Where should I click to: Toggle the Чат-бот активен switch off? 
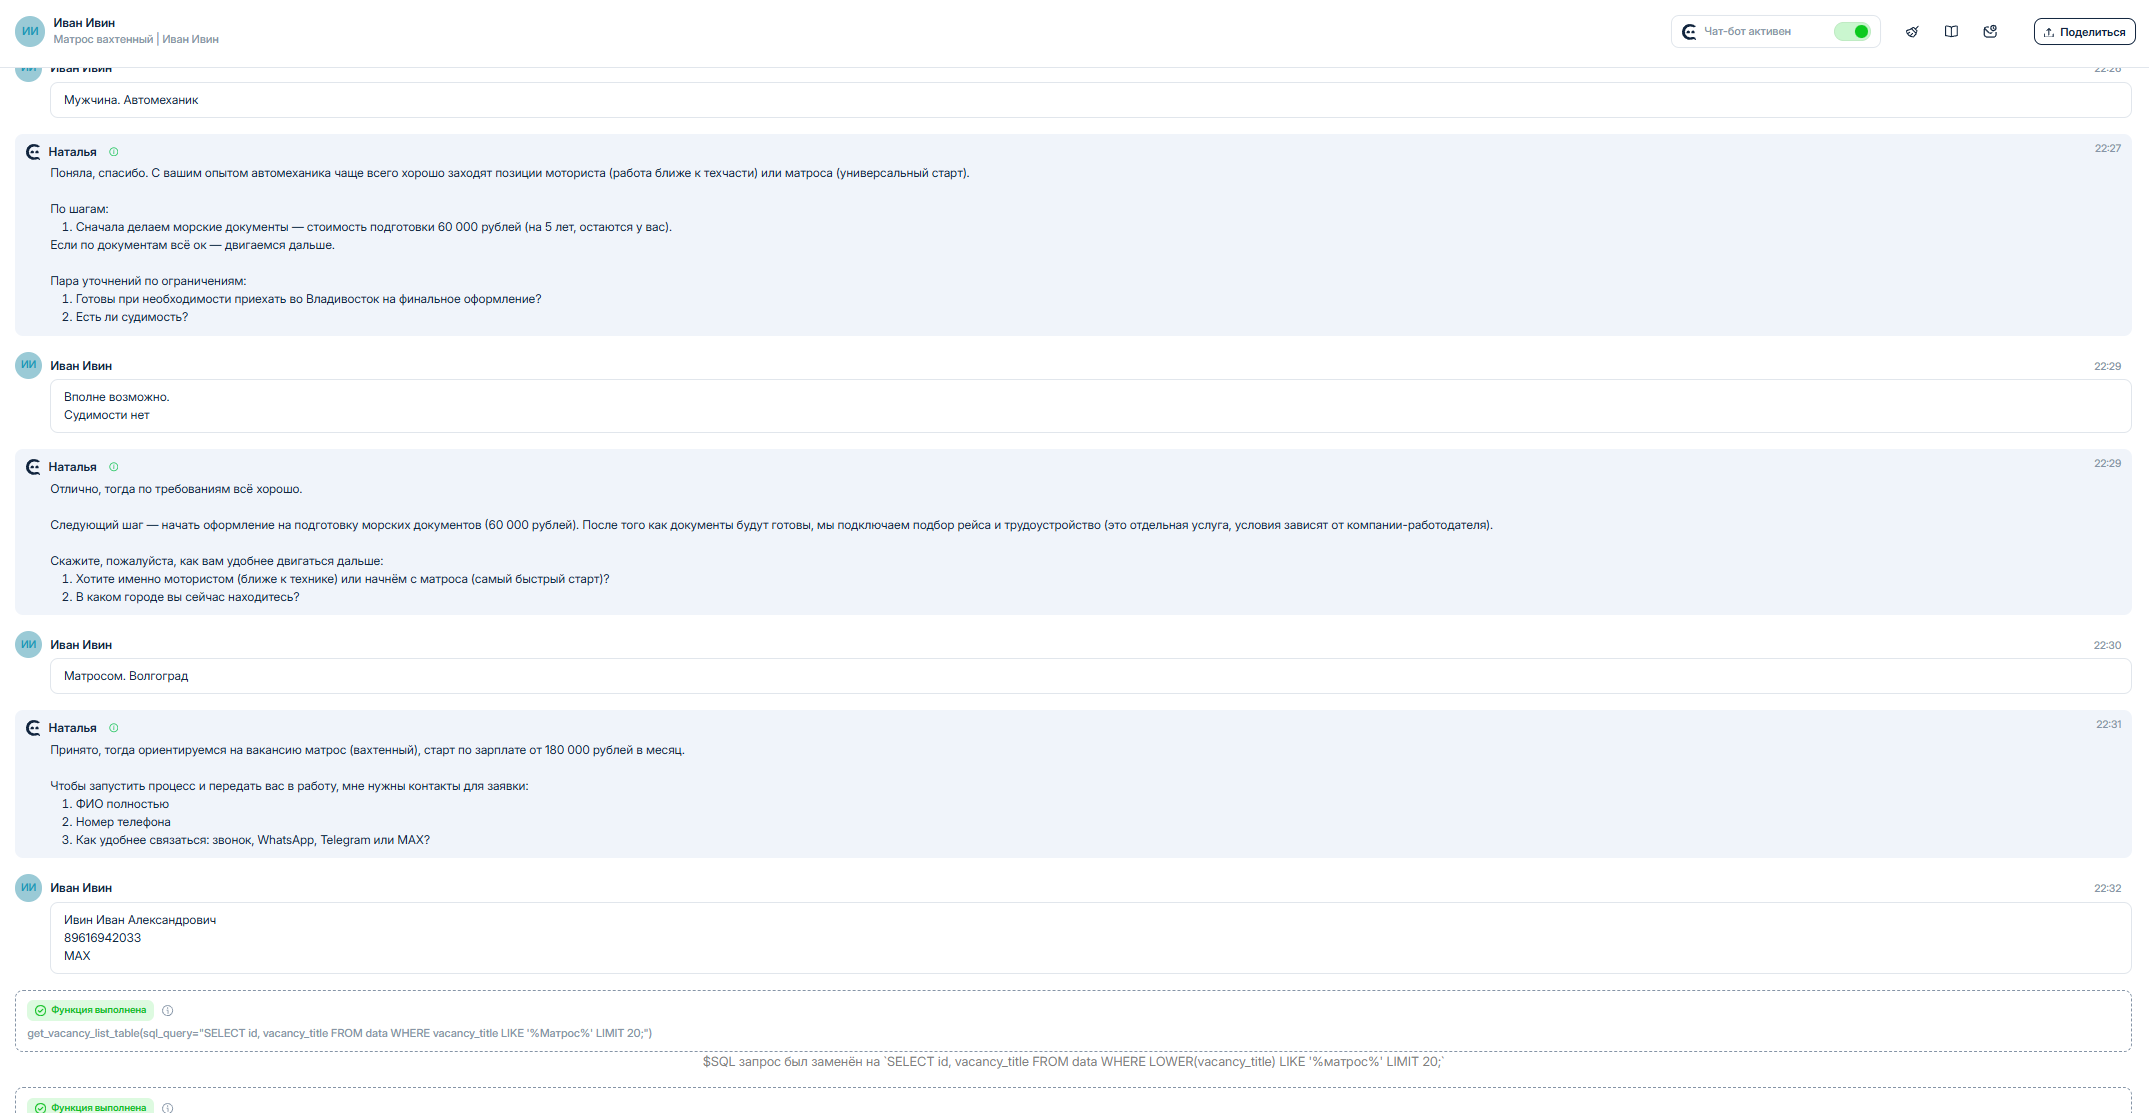[1852, 32]
